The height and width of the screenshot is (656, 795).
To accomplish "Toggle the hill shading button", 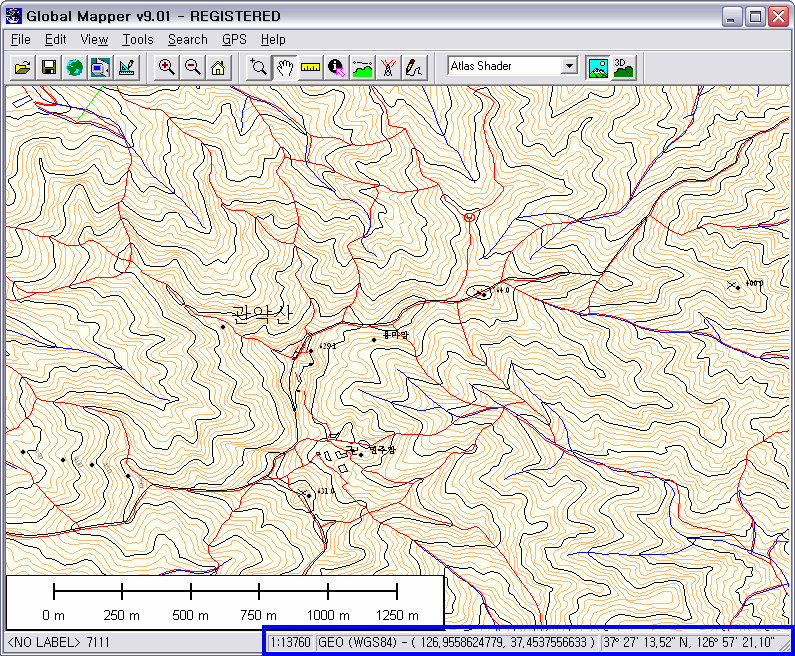I will point(598,67).
